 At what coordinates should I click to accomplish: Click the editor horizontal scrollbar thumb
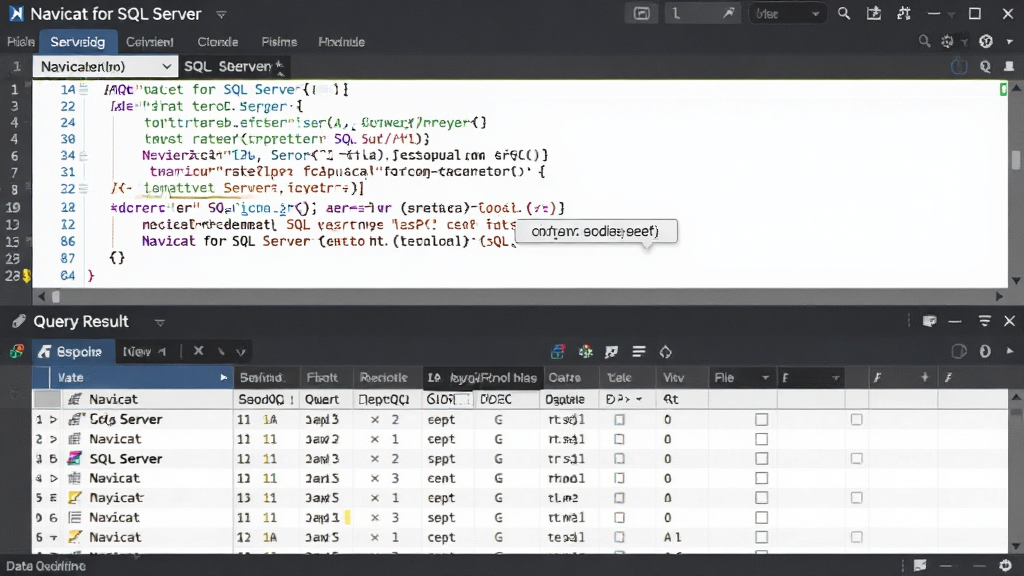point(56,296)
